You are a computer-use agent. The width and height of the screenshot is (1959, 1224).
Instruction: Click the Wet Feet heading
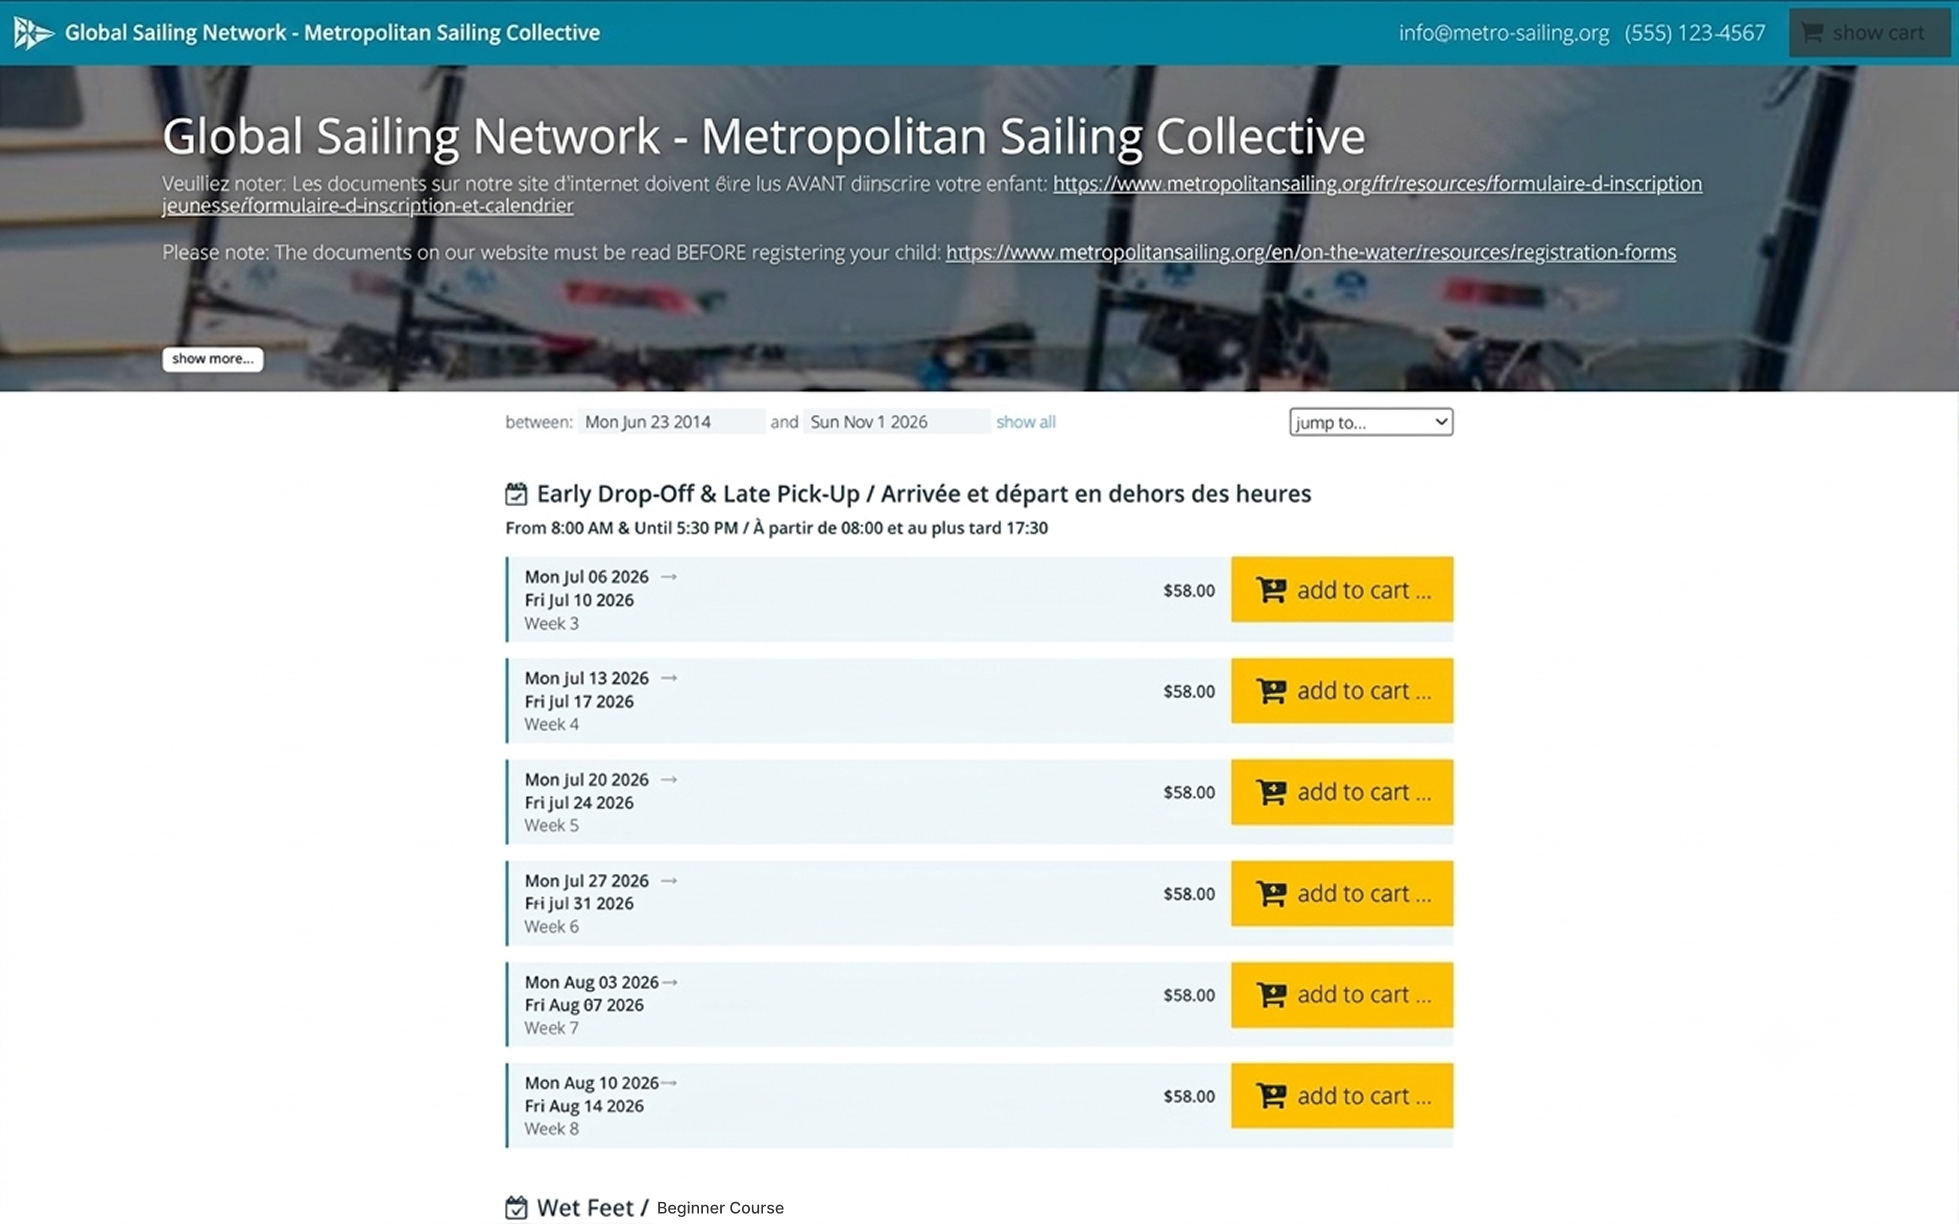coord(593,1207)
